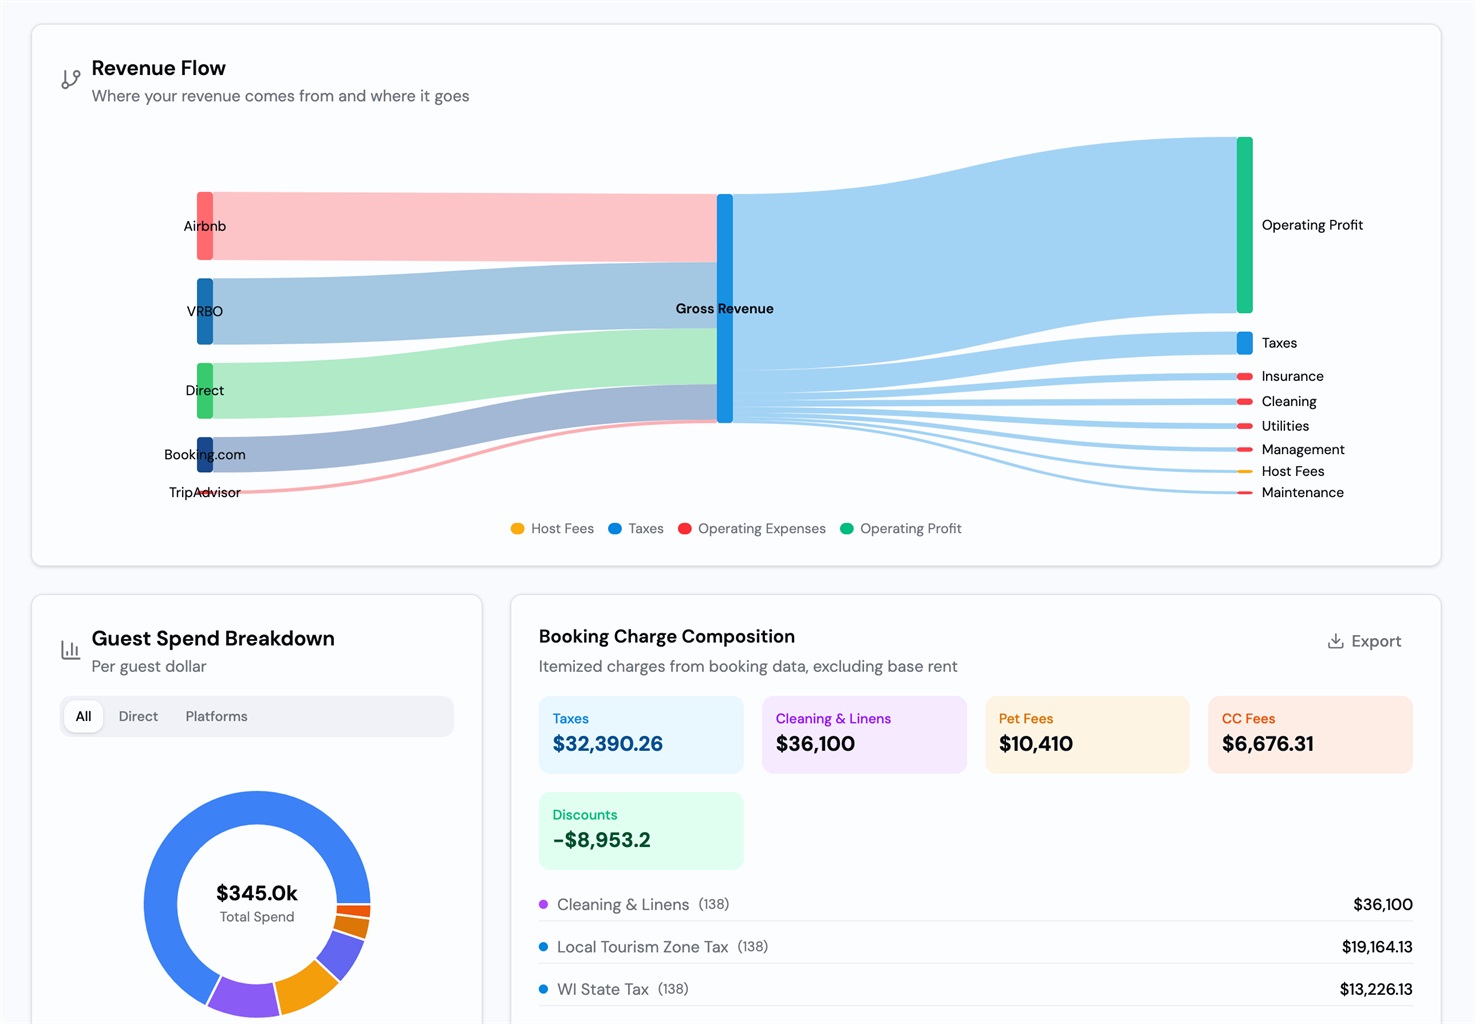Click the Export download icon

[x=1335, y=641]
